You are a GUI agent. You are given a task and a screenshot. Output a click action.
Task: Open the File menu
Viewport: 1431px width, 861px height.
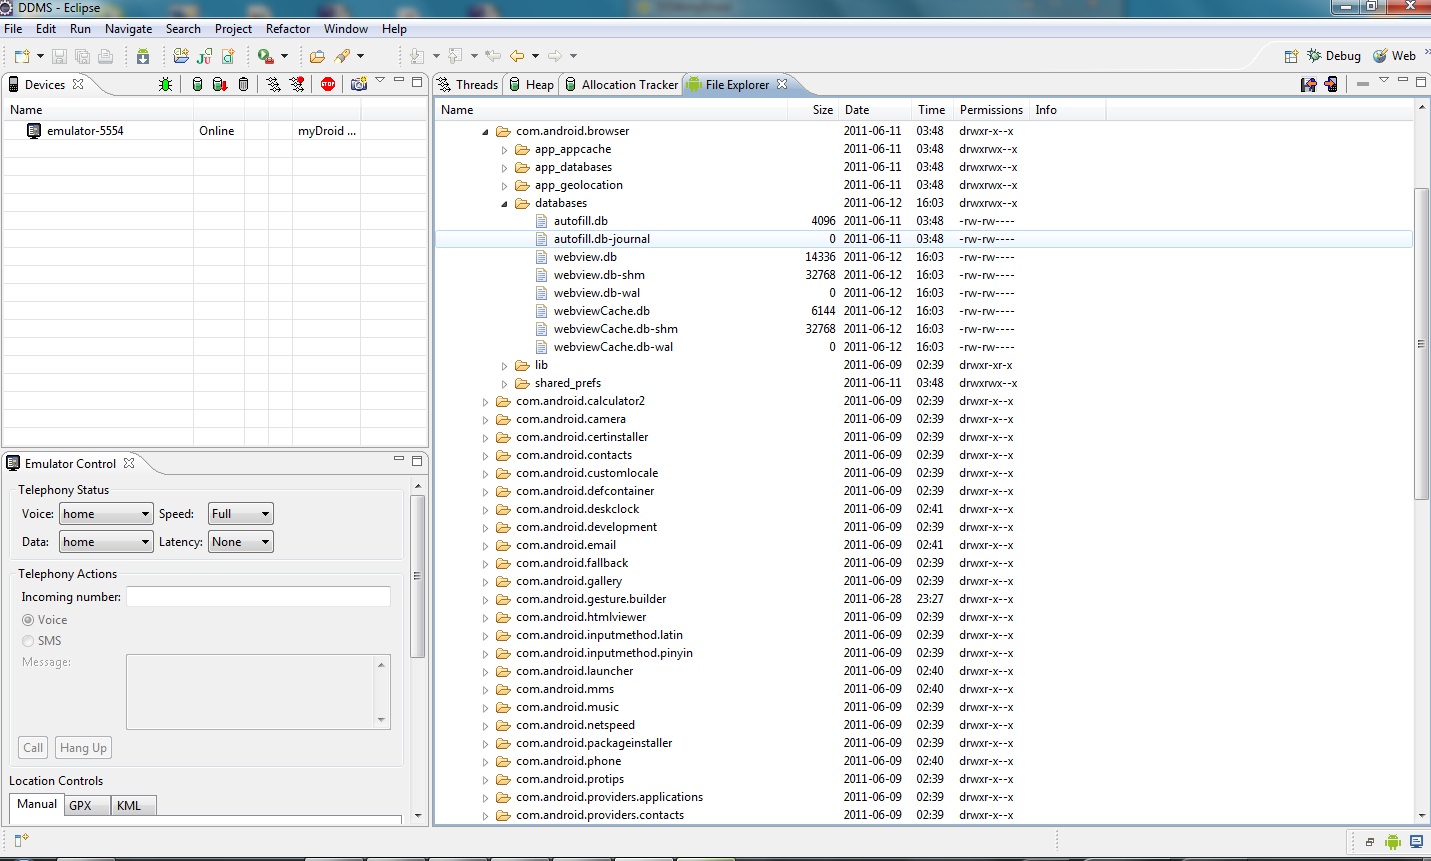[13, 29]
